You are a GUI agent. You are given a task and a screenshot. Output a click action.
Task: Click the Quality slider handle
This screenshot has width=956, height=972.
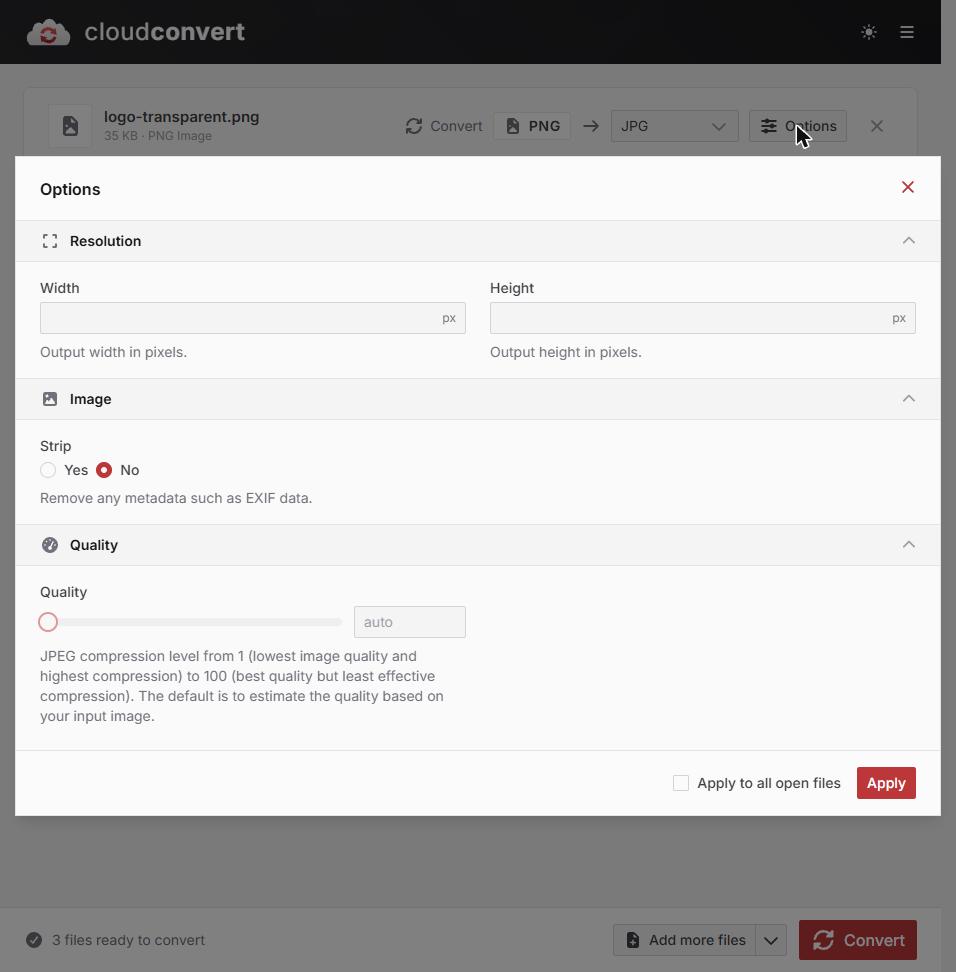coord(48,622)
